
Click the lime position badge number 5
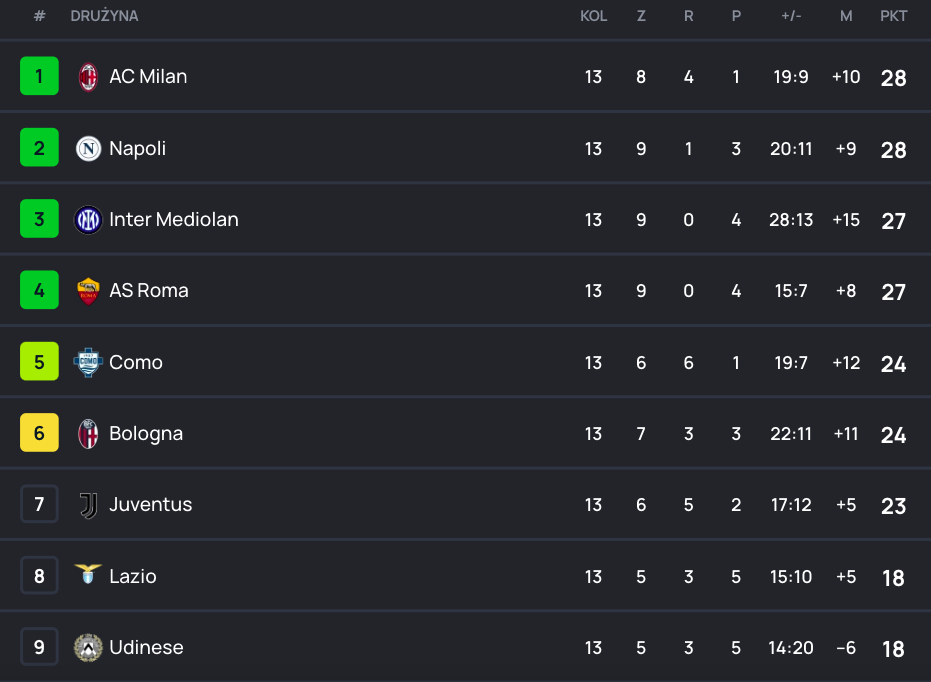point(39,362)
